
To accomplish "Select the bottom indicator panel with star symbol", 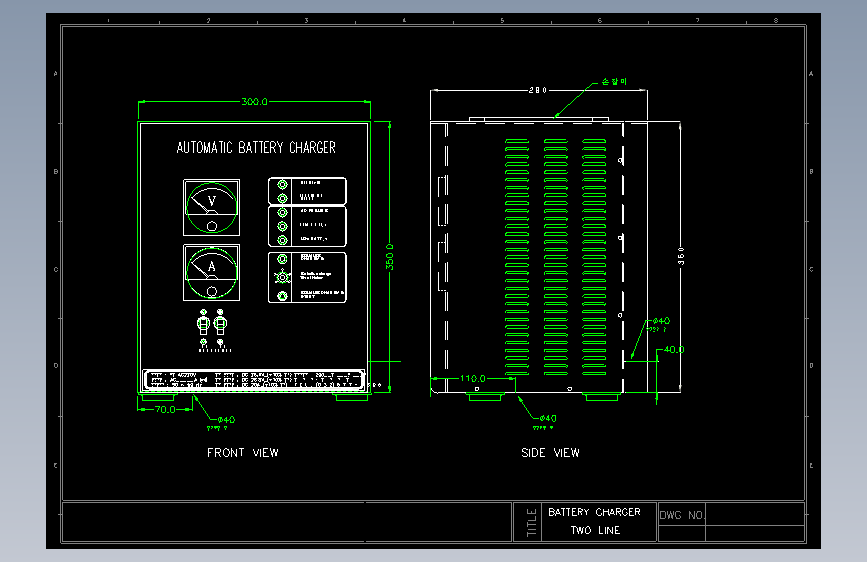I will point(307,277).
